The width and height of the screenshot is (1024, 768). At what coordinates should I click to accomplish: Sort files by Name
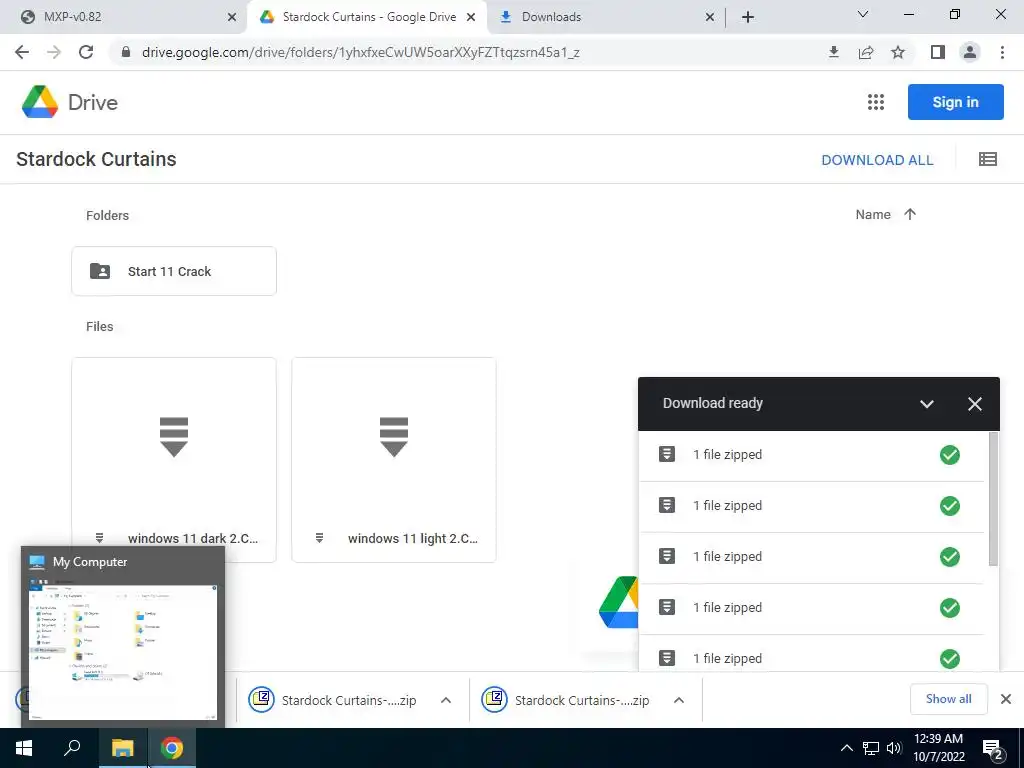(872, 214)
